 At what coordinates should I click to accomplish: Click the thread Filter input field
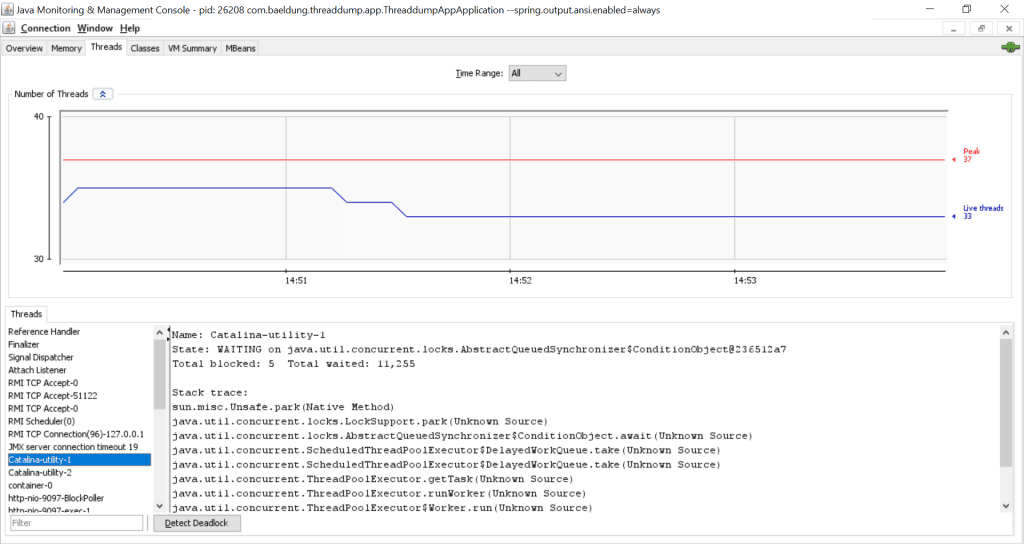[x=76, y=523]
